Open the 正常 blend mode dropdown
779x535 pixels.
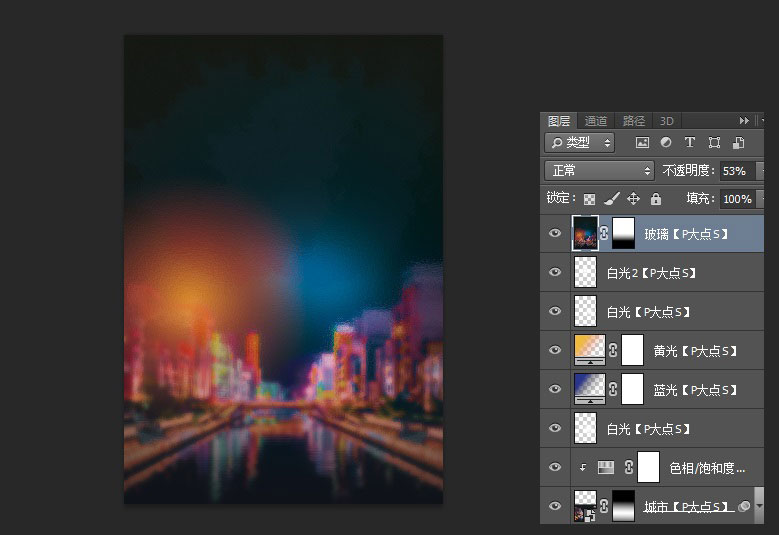tap(599, 171)
